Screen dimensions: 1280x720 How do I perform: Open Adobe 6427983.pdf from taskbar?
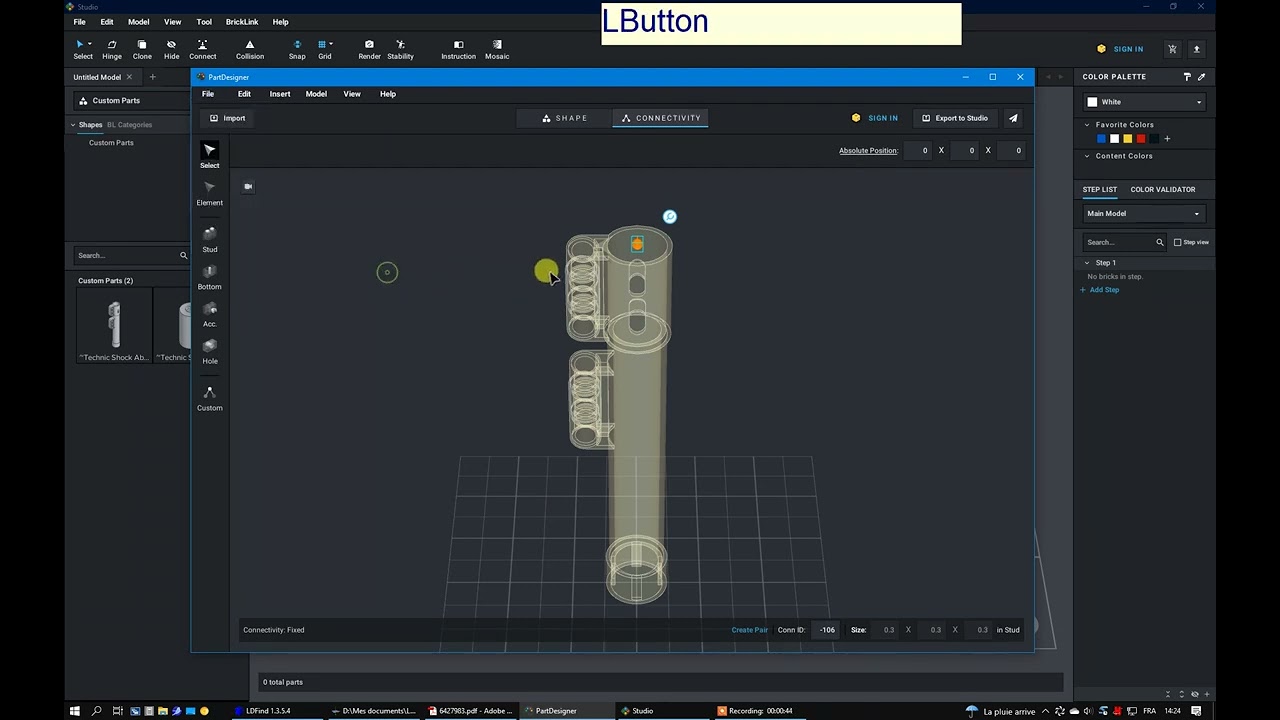[470, 711]
